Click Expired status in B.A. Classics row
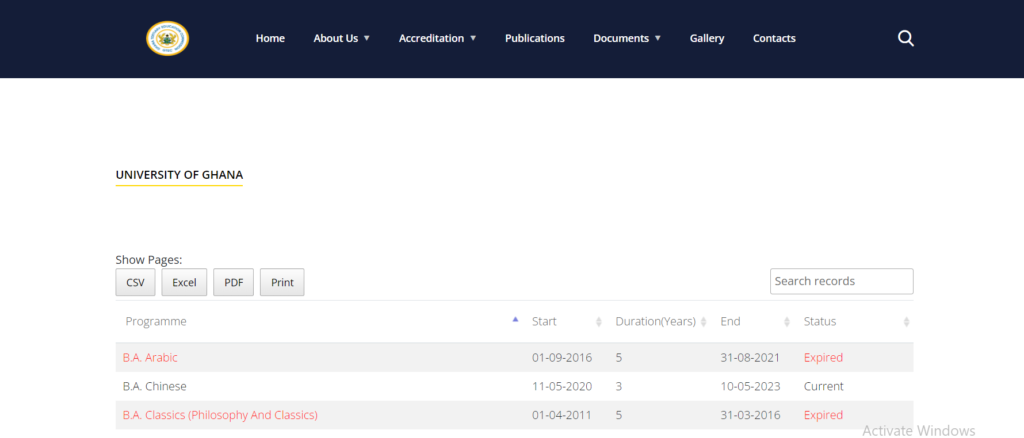The image size is (1024, 438). (x=824, y=415)
